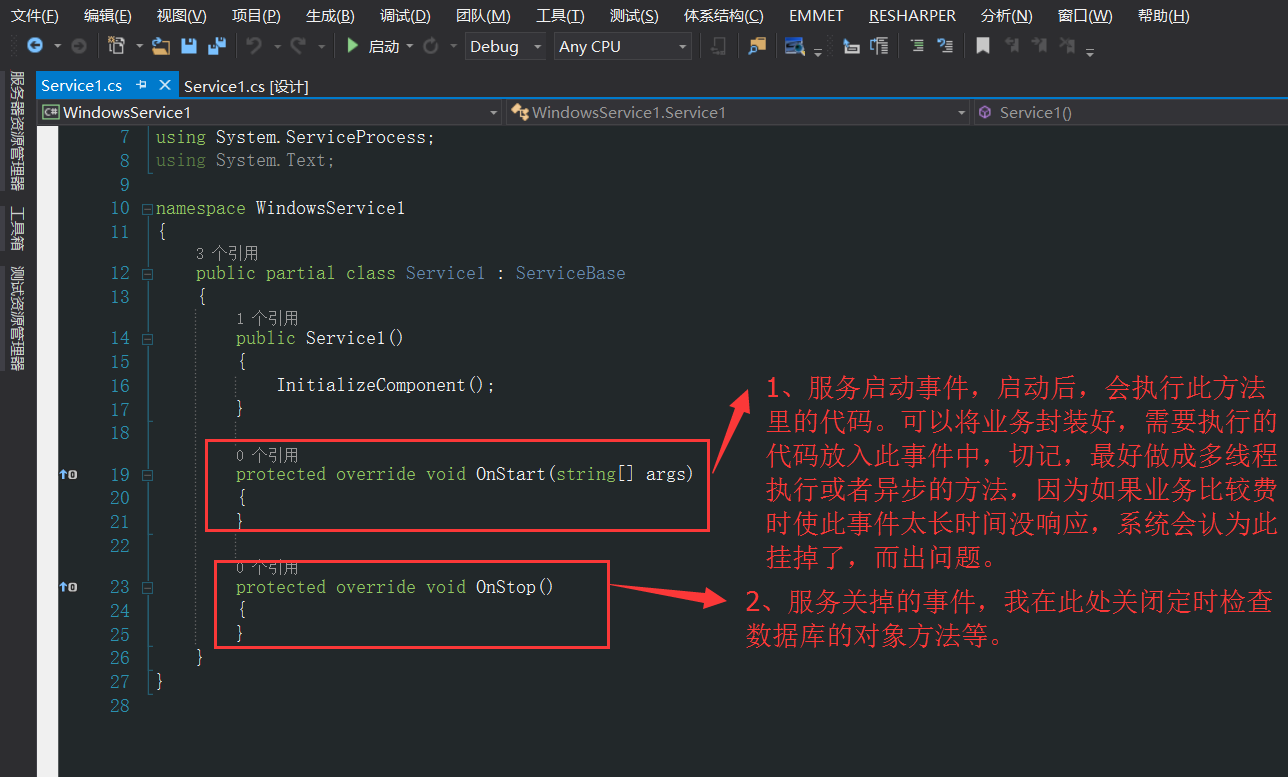Viewport: 1288px width, 777px height.
Task: Click the Navigate Backward toolbar icon
Action: point(35,46)
